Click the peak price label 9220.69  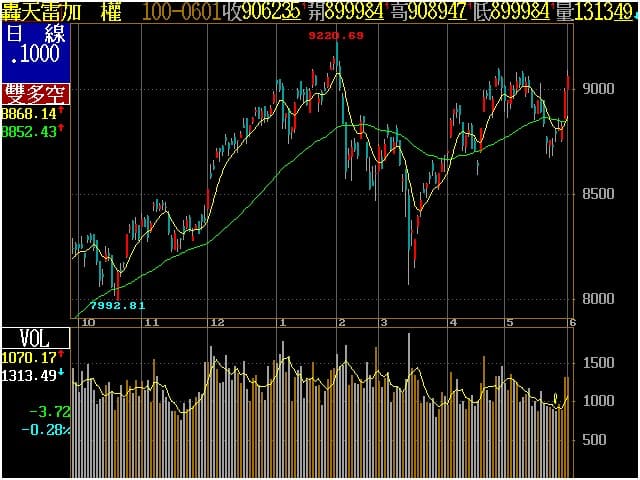coord(335,36)
